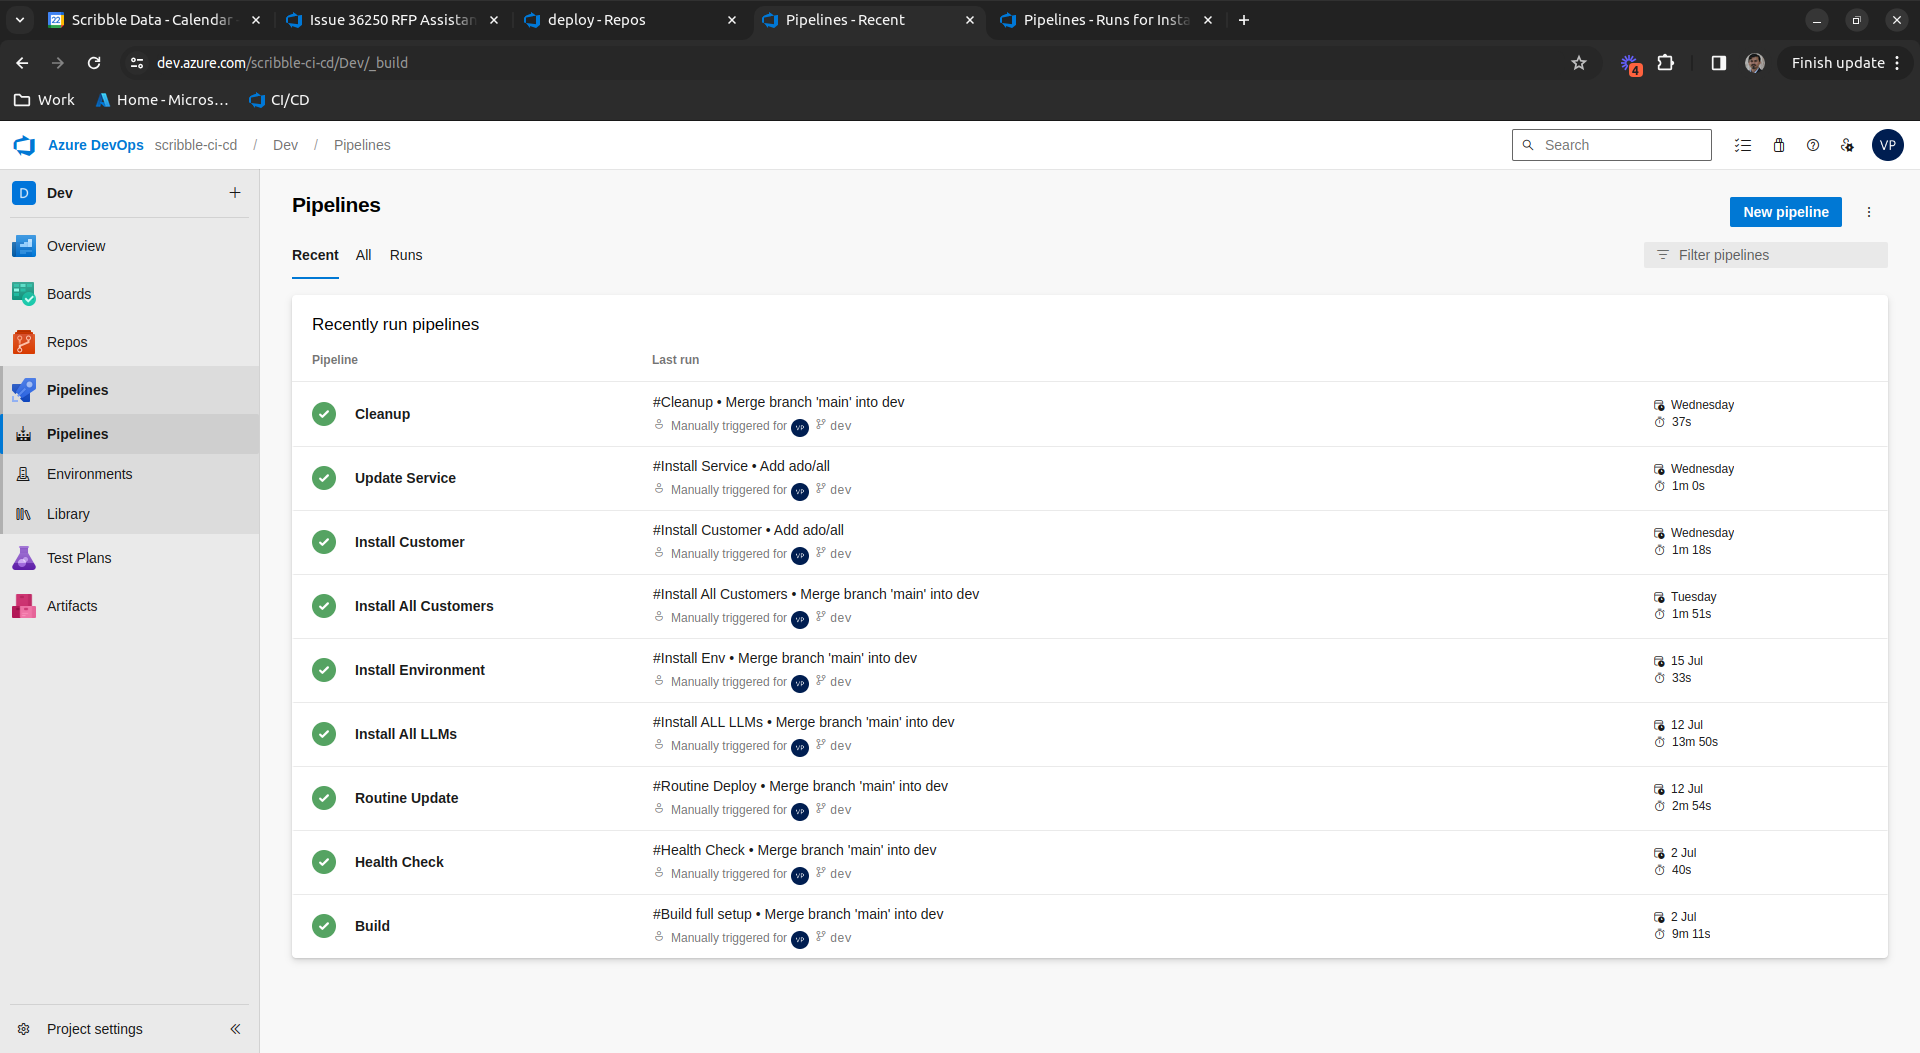Collapse the sidebar navigation
1920x1053 pixels.
pos(235,1029)
